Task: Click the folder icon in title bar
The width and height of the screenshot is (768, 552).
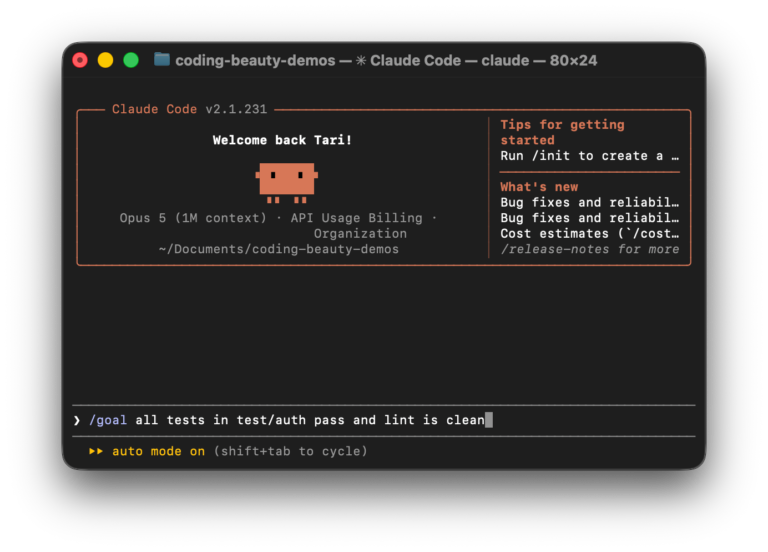Action: 162,59
